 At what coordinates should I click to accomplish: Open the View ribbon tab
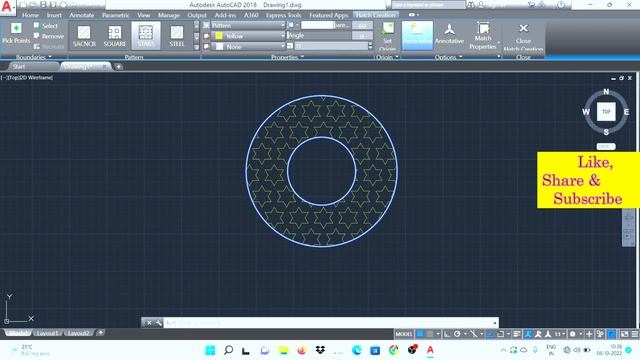tap(144, 15)
